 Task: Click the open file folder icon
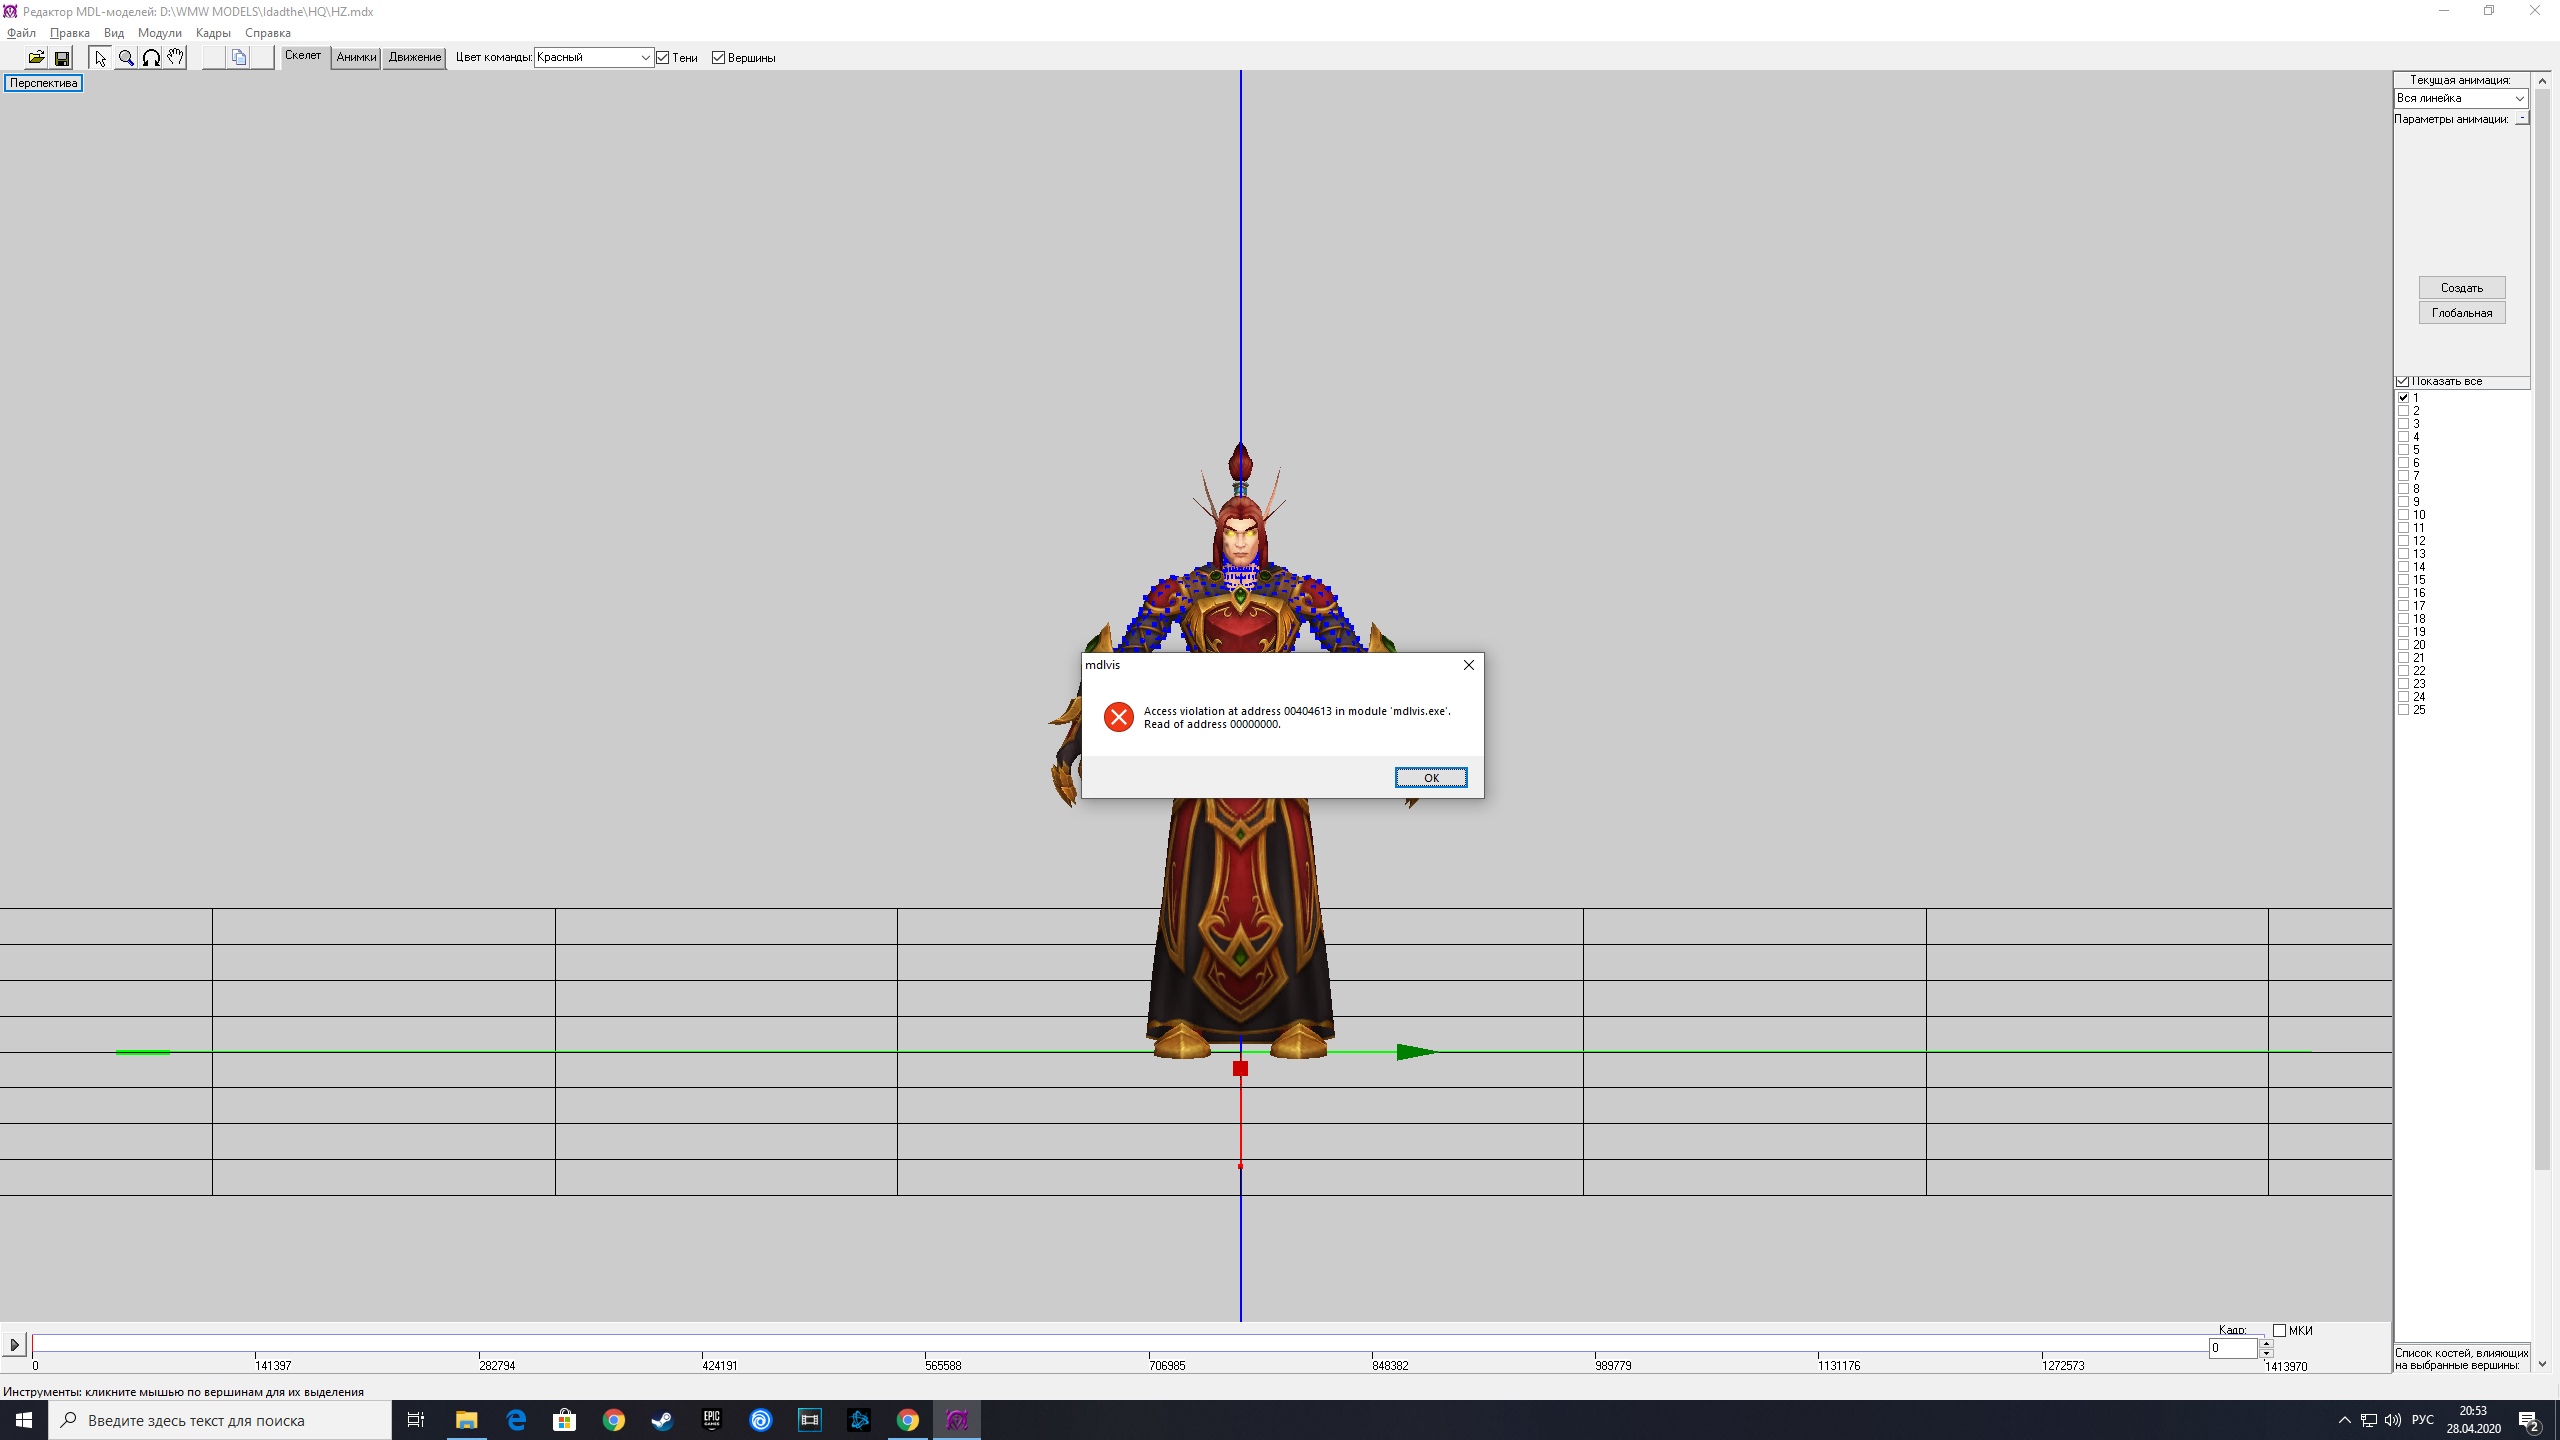36,58
